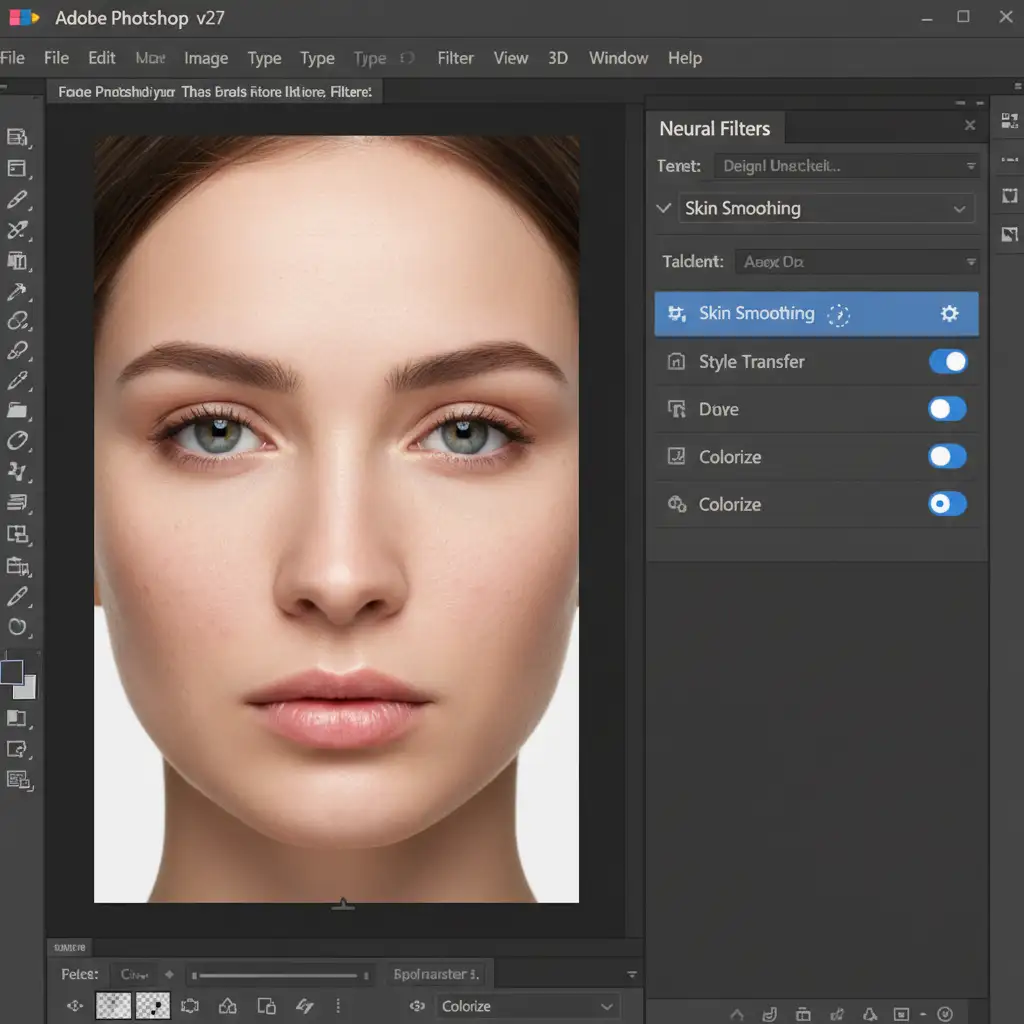Click the first checkered thumbnail in bottom bar

tap(113, 1006)
